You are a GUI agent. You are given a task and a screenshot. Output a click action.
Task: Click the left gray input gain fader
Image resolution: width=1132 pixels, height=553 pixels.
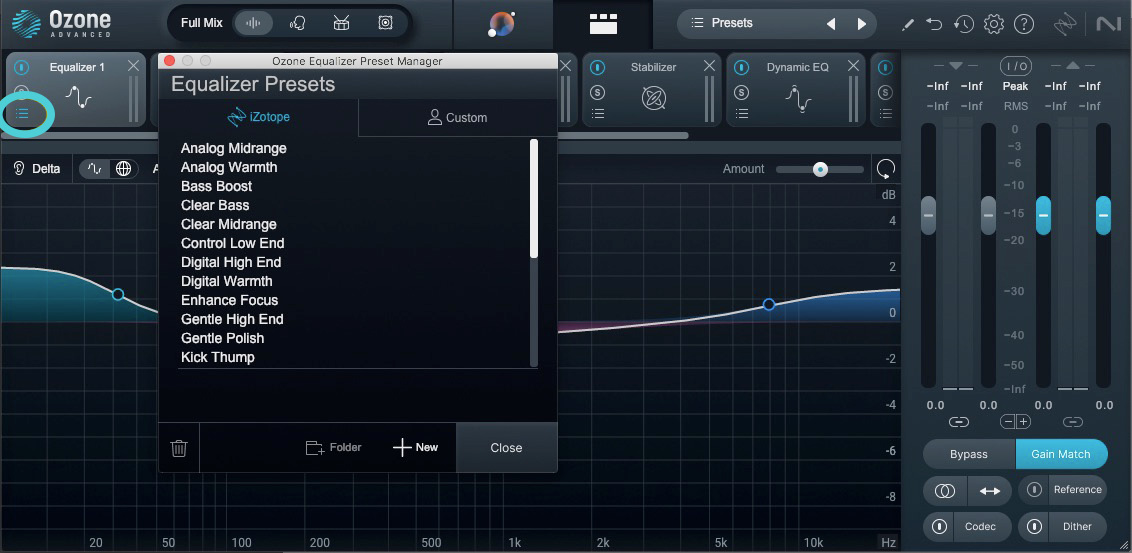point(928,215)
